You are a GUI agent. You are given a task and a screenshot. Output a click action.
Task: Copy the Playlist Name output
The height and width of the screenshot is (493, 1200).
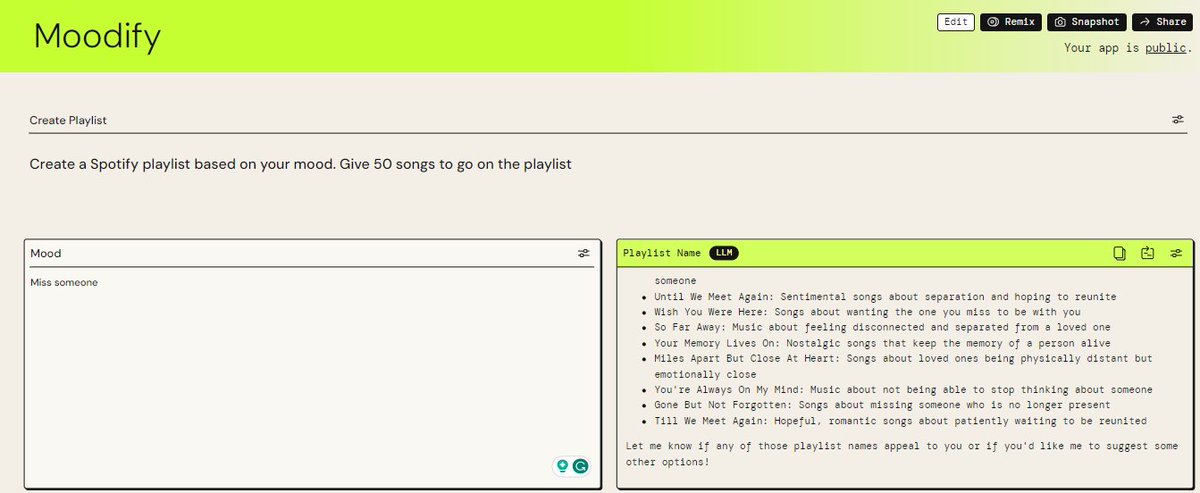[x=1120, y=253]
